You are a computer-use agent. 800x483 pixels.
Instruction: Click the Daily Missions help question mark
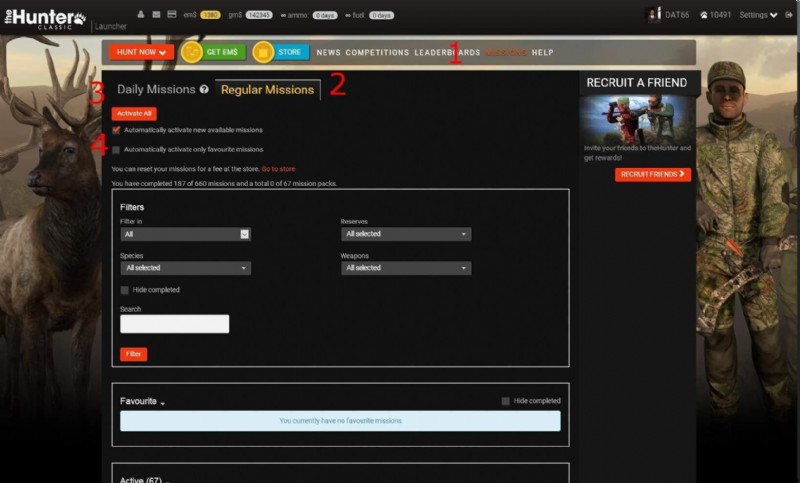coord(204,90)
